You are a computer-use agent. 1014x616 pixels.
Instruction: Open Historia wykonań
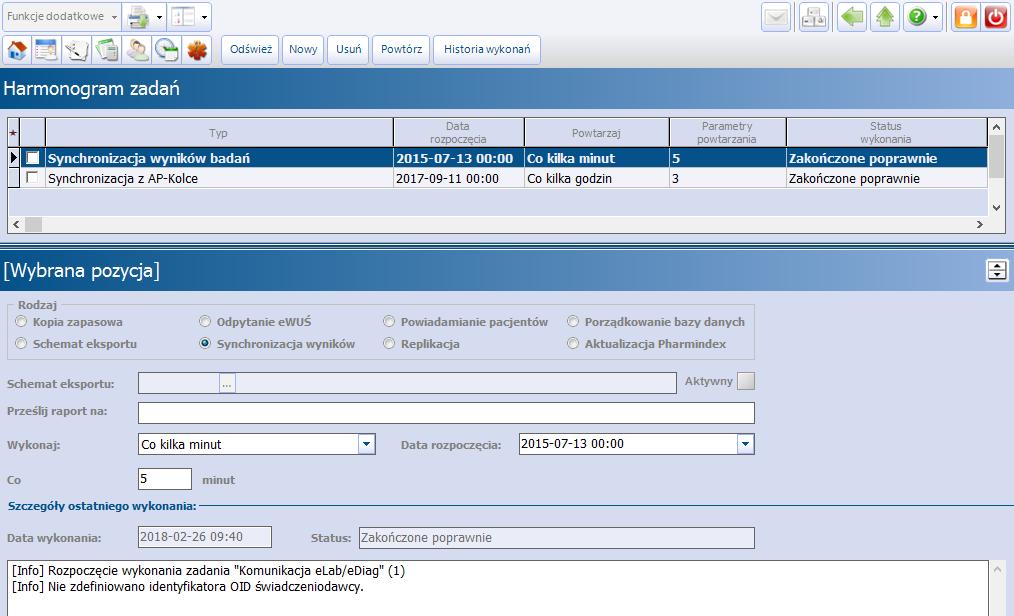pyautogui.click(x=487, y=49)
